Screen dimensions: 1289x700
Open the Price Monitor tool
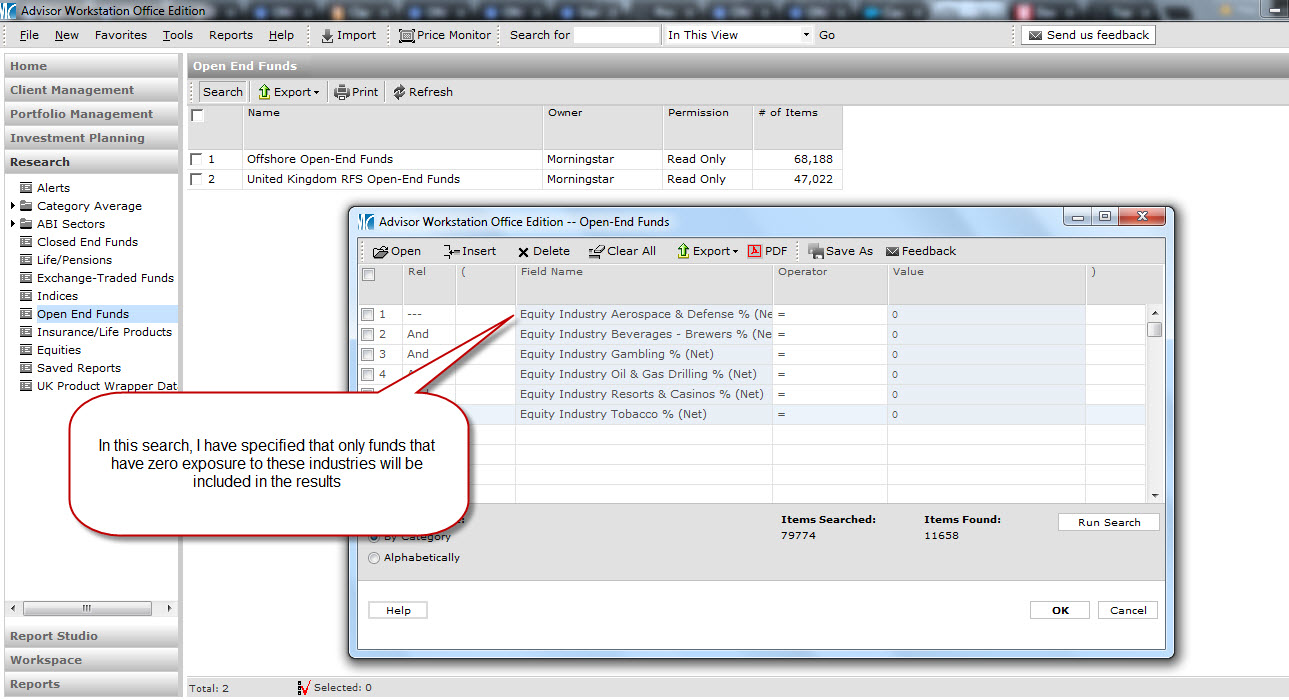(407, 35)
